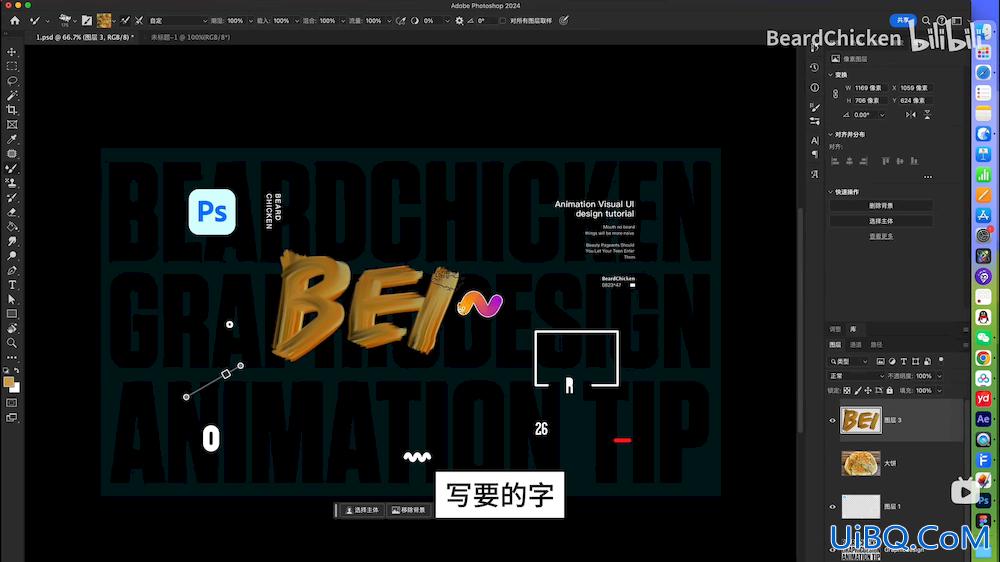Click 选择主体 in Properties quick actions
1000x562 pixels.
tap(881, 221)
